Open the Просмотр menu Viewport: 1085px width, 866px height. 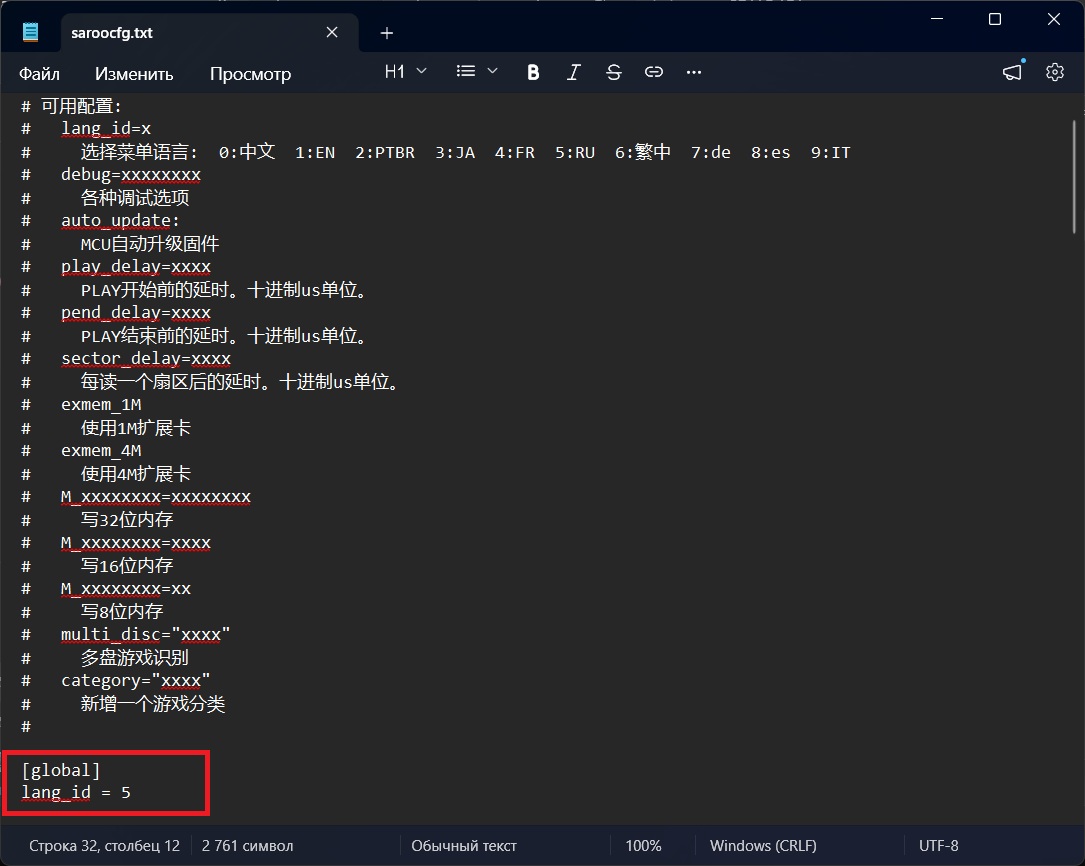coord(250,74)
